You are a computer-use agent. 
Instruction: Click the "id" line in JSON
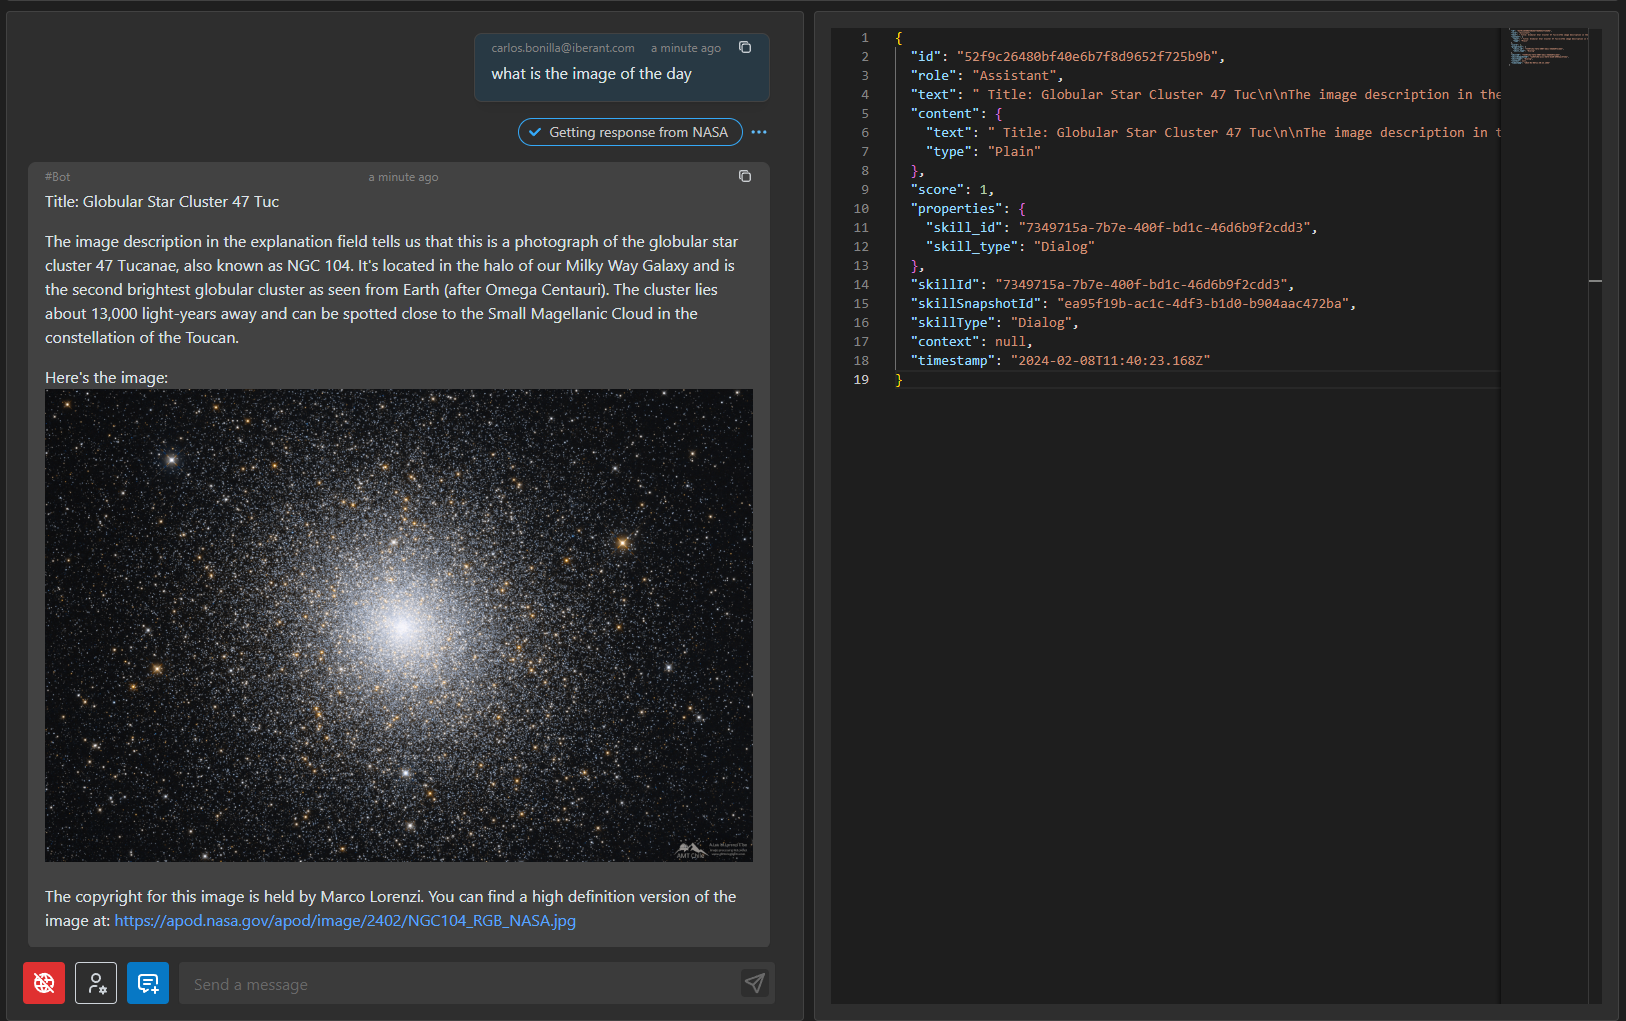(x=1067, y=56)
